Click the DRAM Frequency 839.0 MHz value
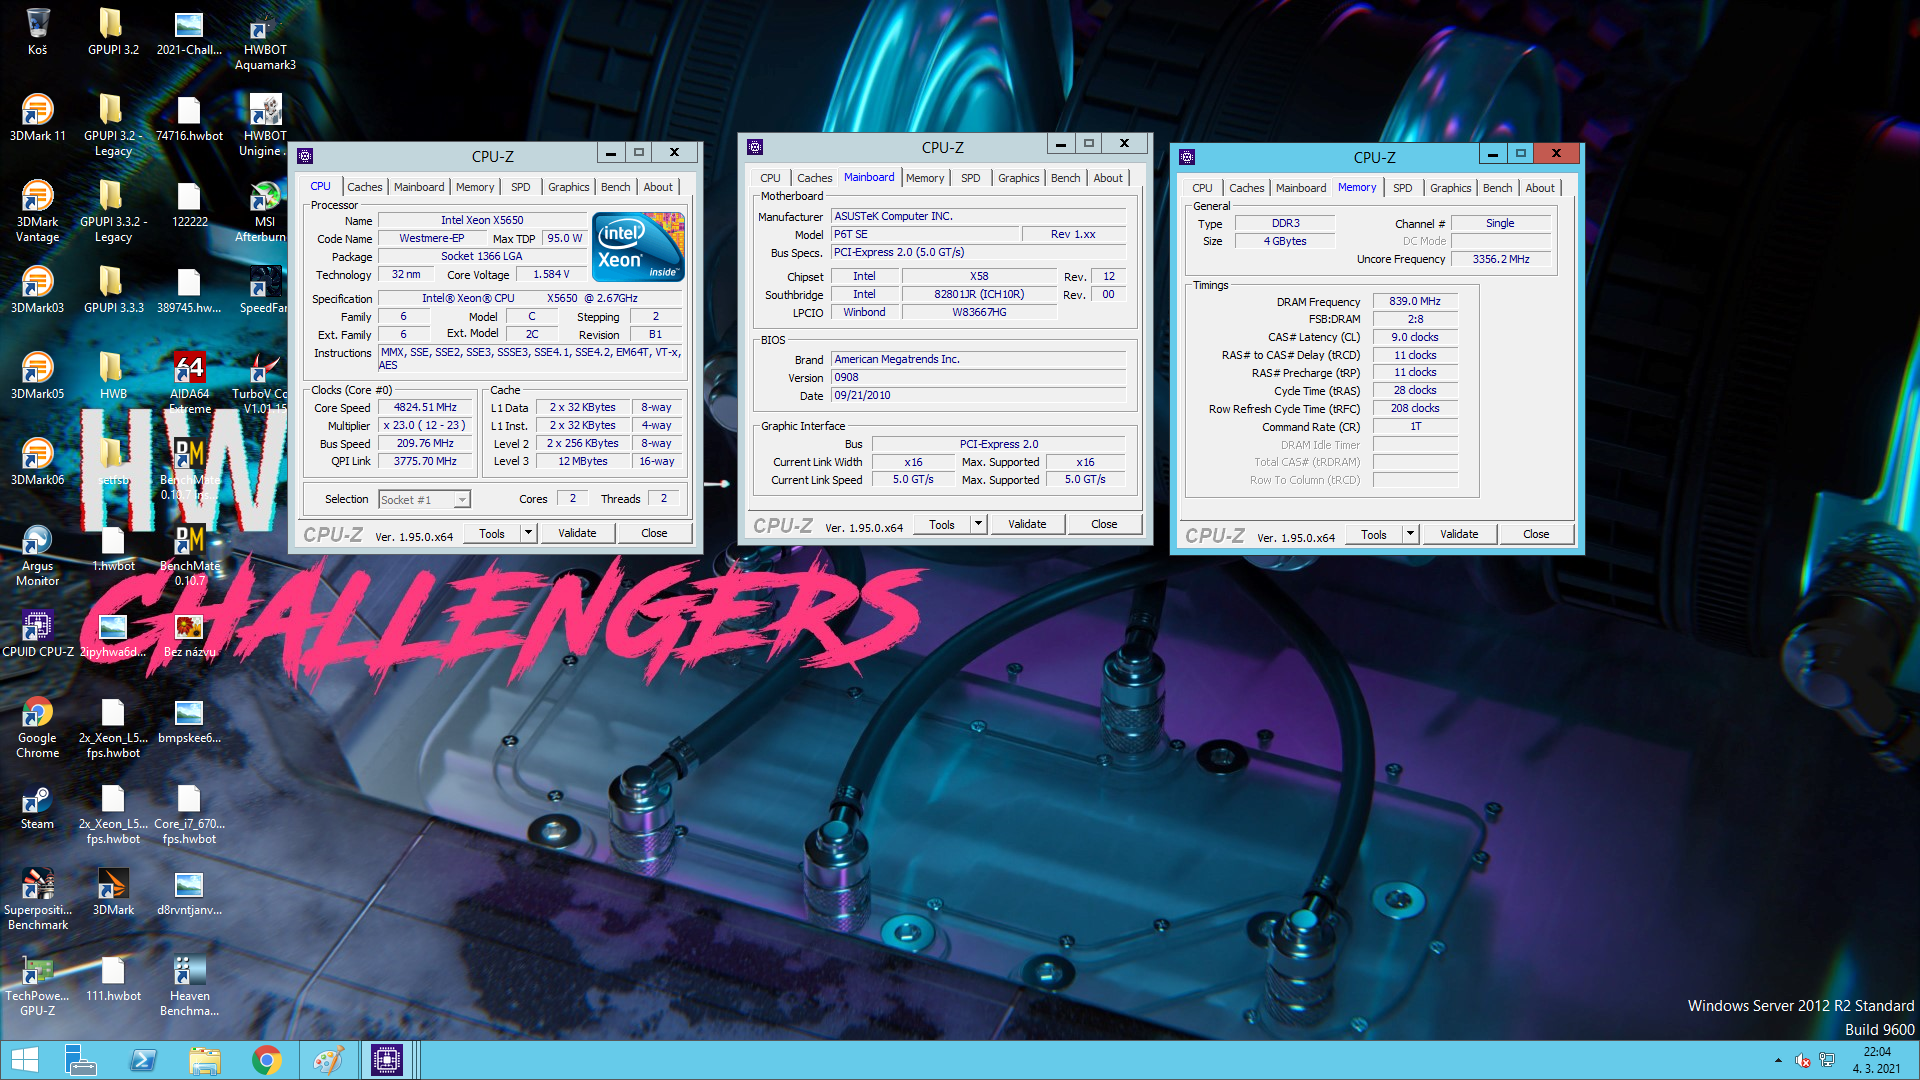 tap(1415, 301)
